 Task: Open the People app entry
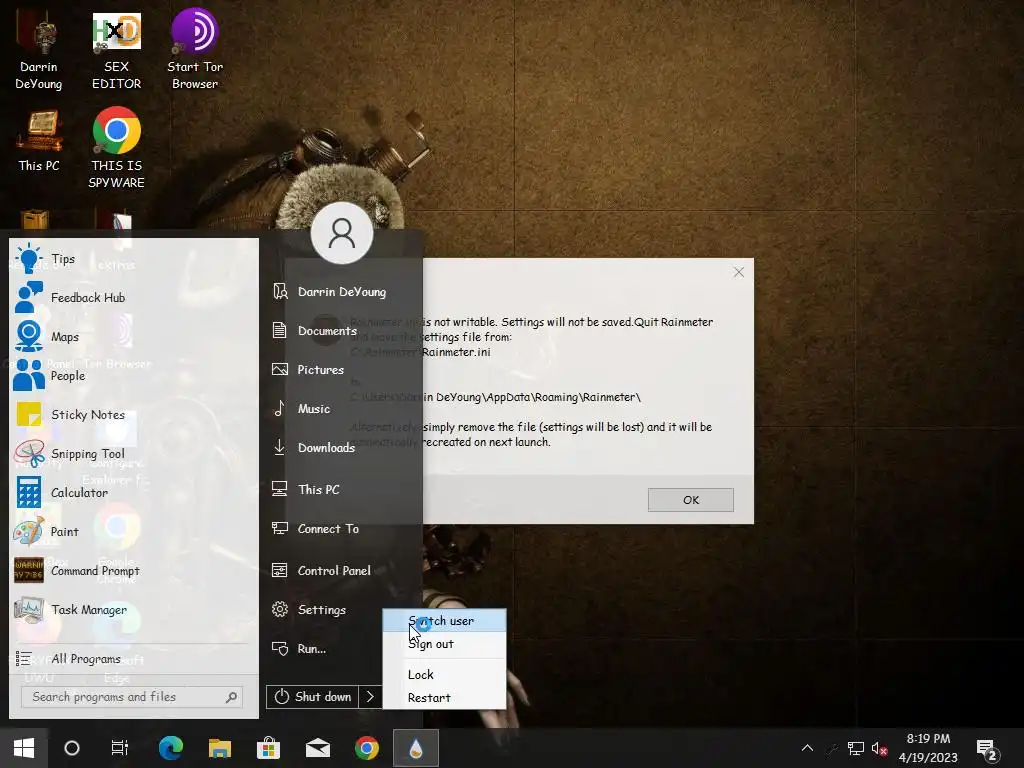tap(133, 376)
